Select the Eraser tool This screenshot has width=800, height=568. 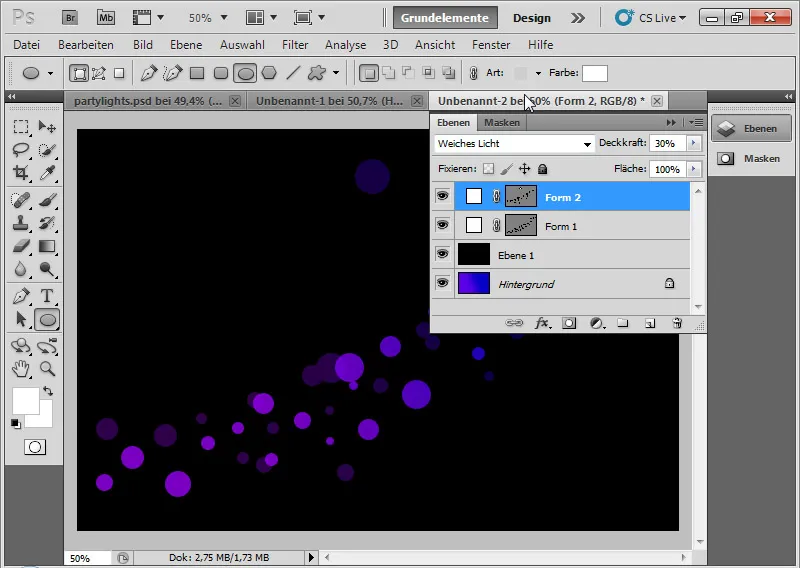tap(21, 246)
